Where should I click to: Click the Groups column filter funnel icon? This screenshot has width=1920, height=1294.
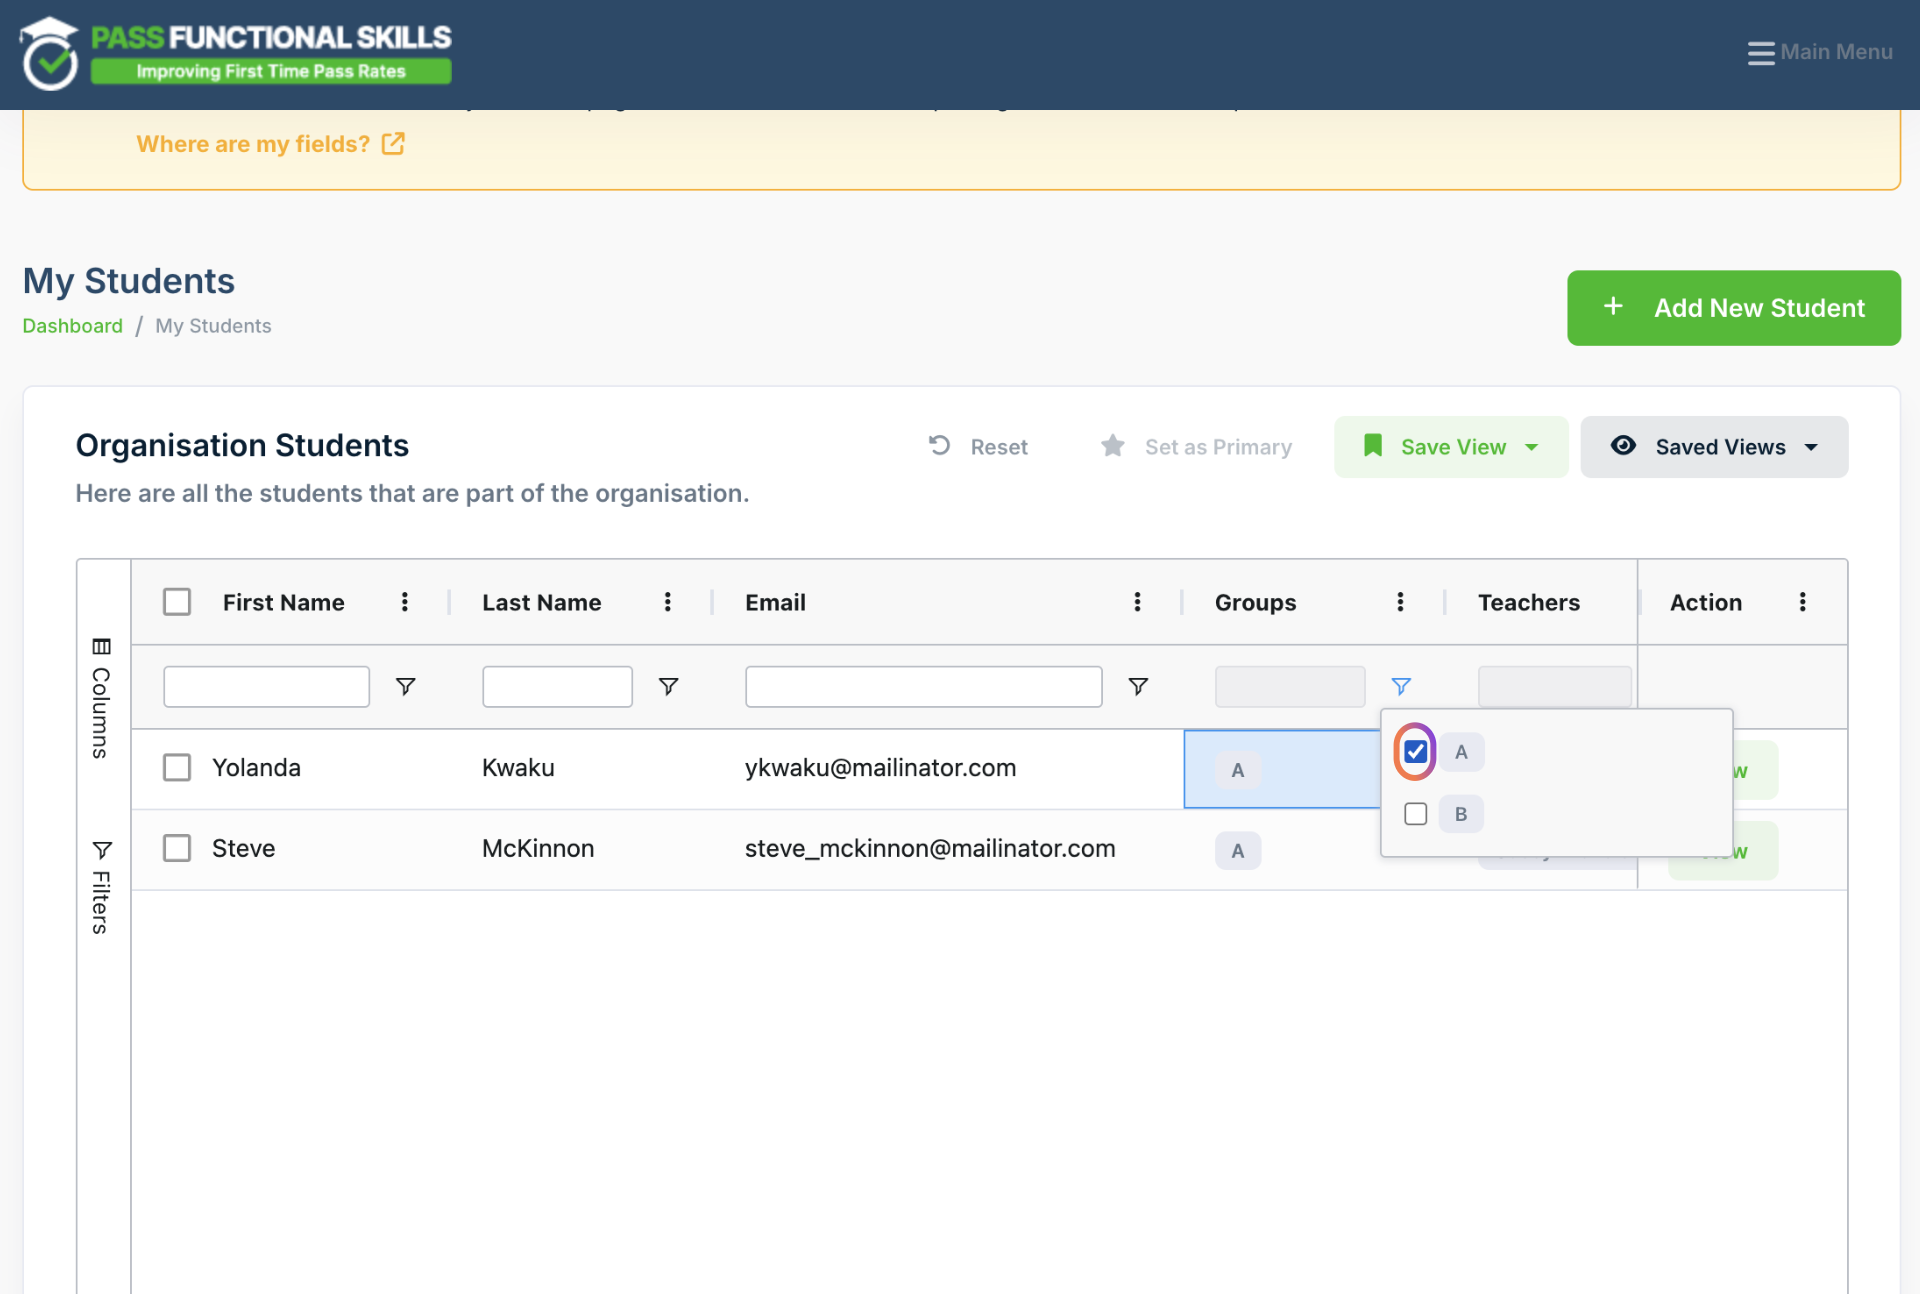[x=1401, y=686]
